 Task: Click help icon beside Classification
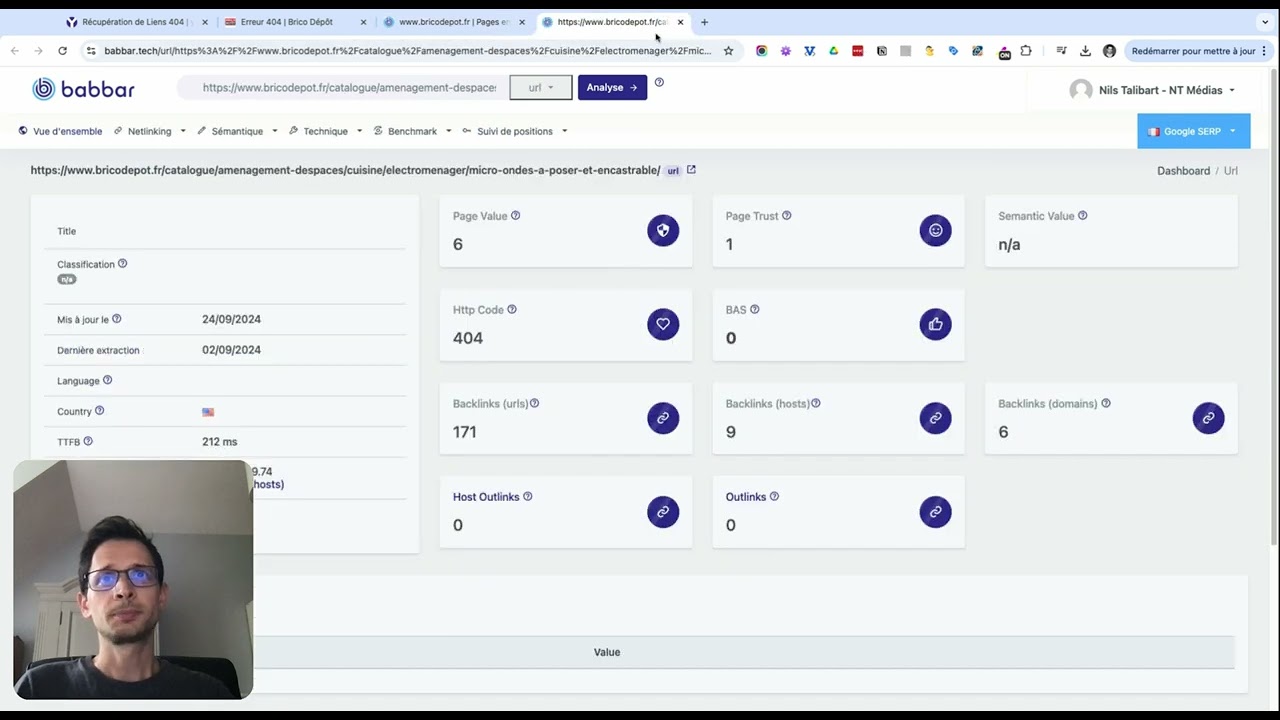(x=123, y=264)
